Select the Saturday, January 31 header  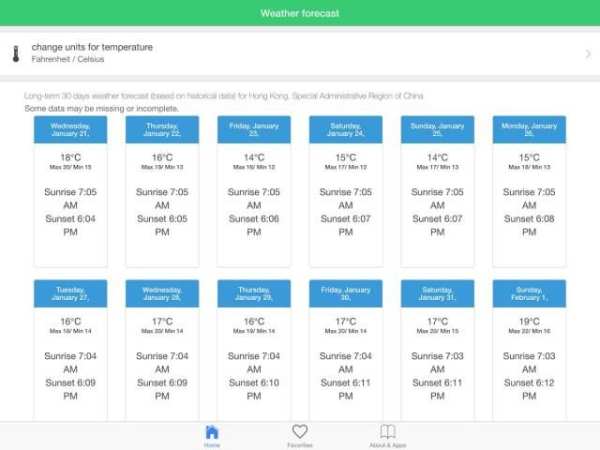[437, 293]
